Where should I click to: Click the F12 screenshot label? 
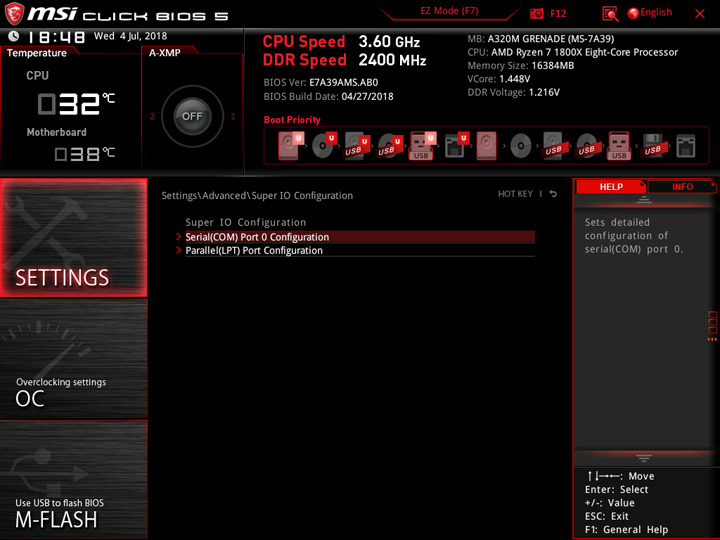pyautogui.click(x=558, y=13)
